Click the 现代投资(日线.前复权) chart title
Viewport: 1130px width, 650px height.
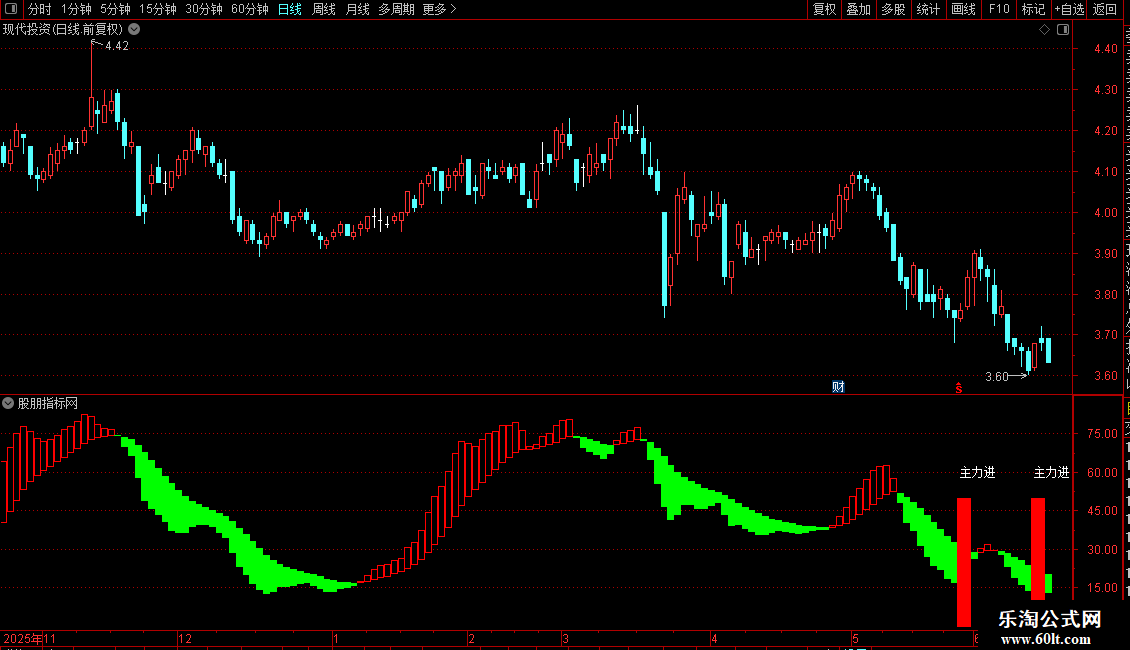tap(63, 30)
